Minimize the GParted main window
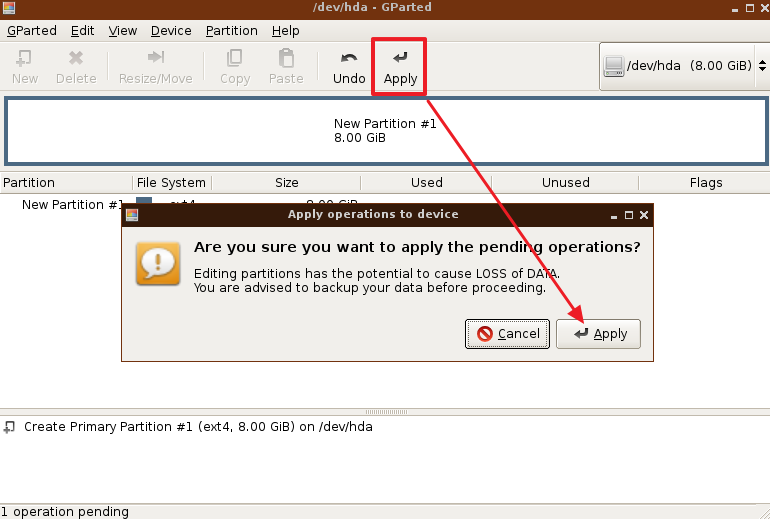770x519 pixels. point(735,9)
